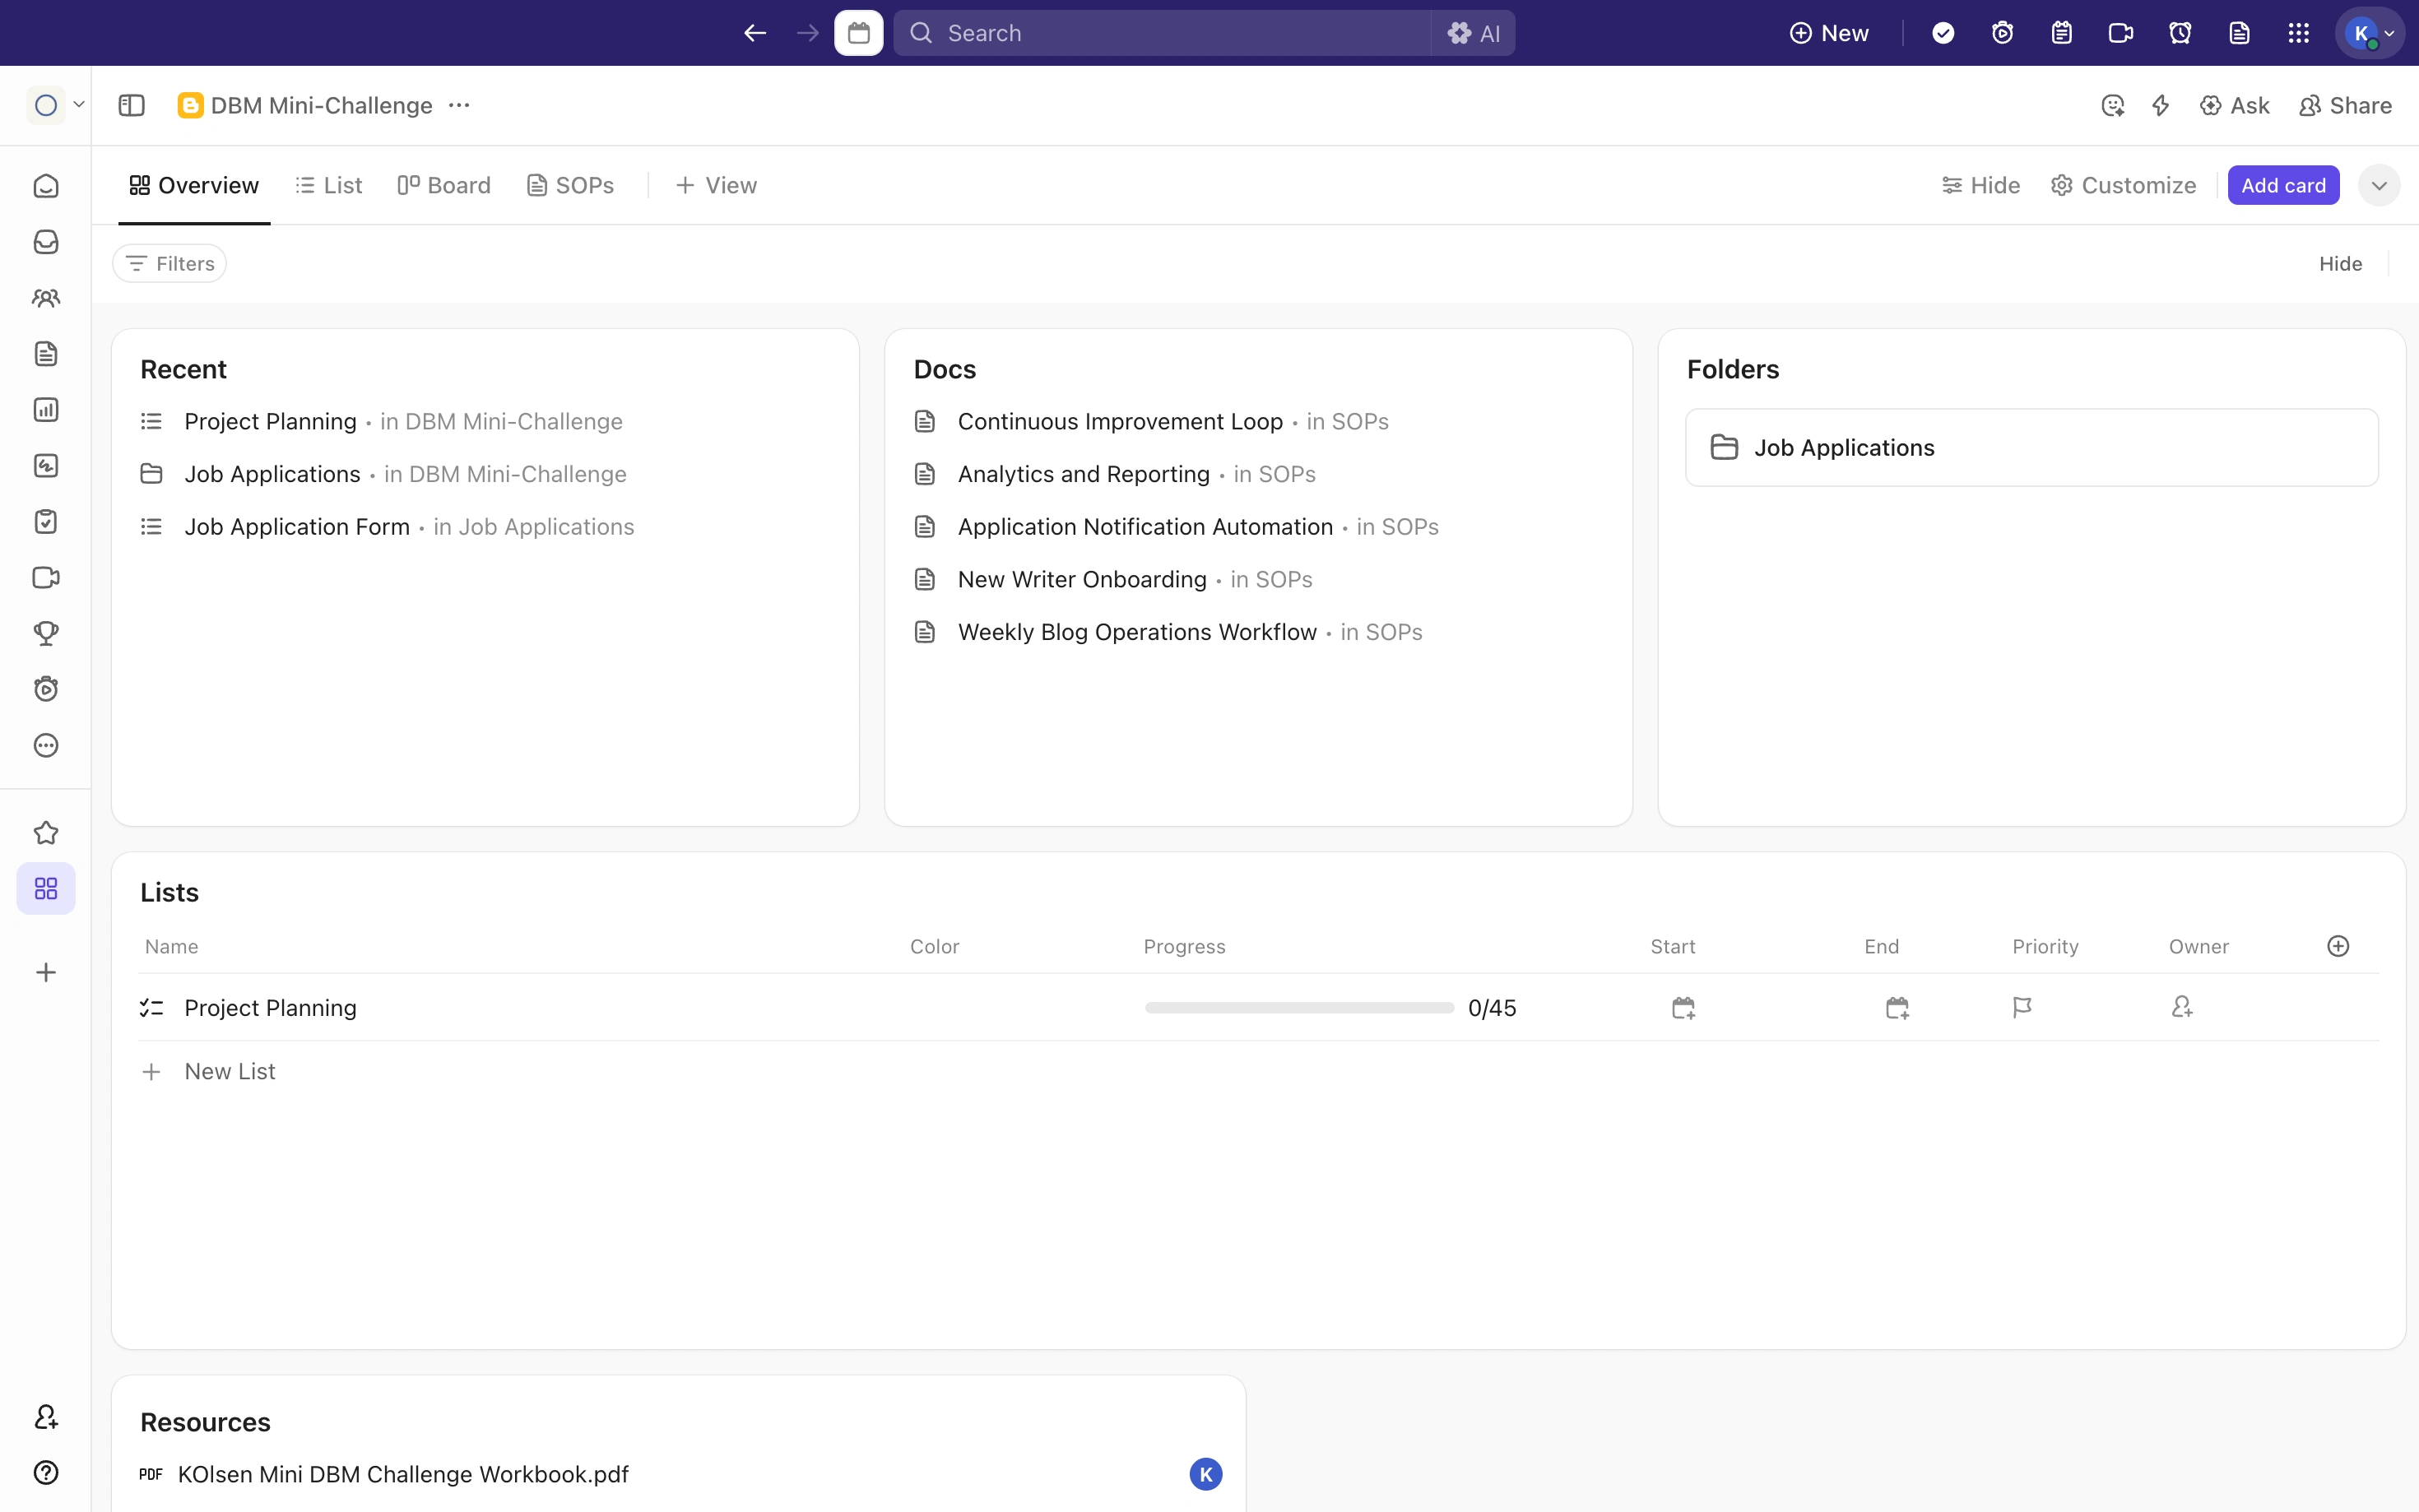Open the apps grid icon in top bar
This screenshot has height=1512, width=2419.
click(2298, 33)
